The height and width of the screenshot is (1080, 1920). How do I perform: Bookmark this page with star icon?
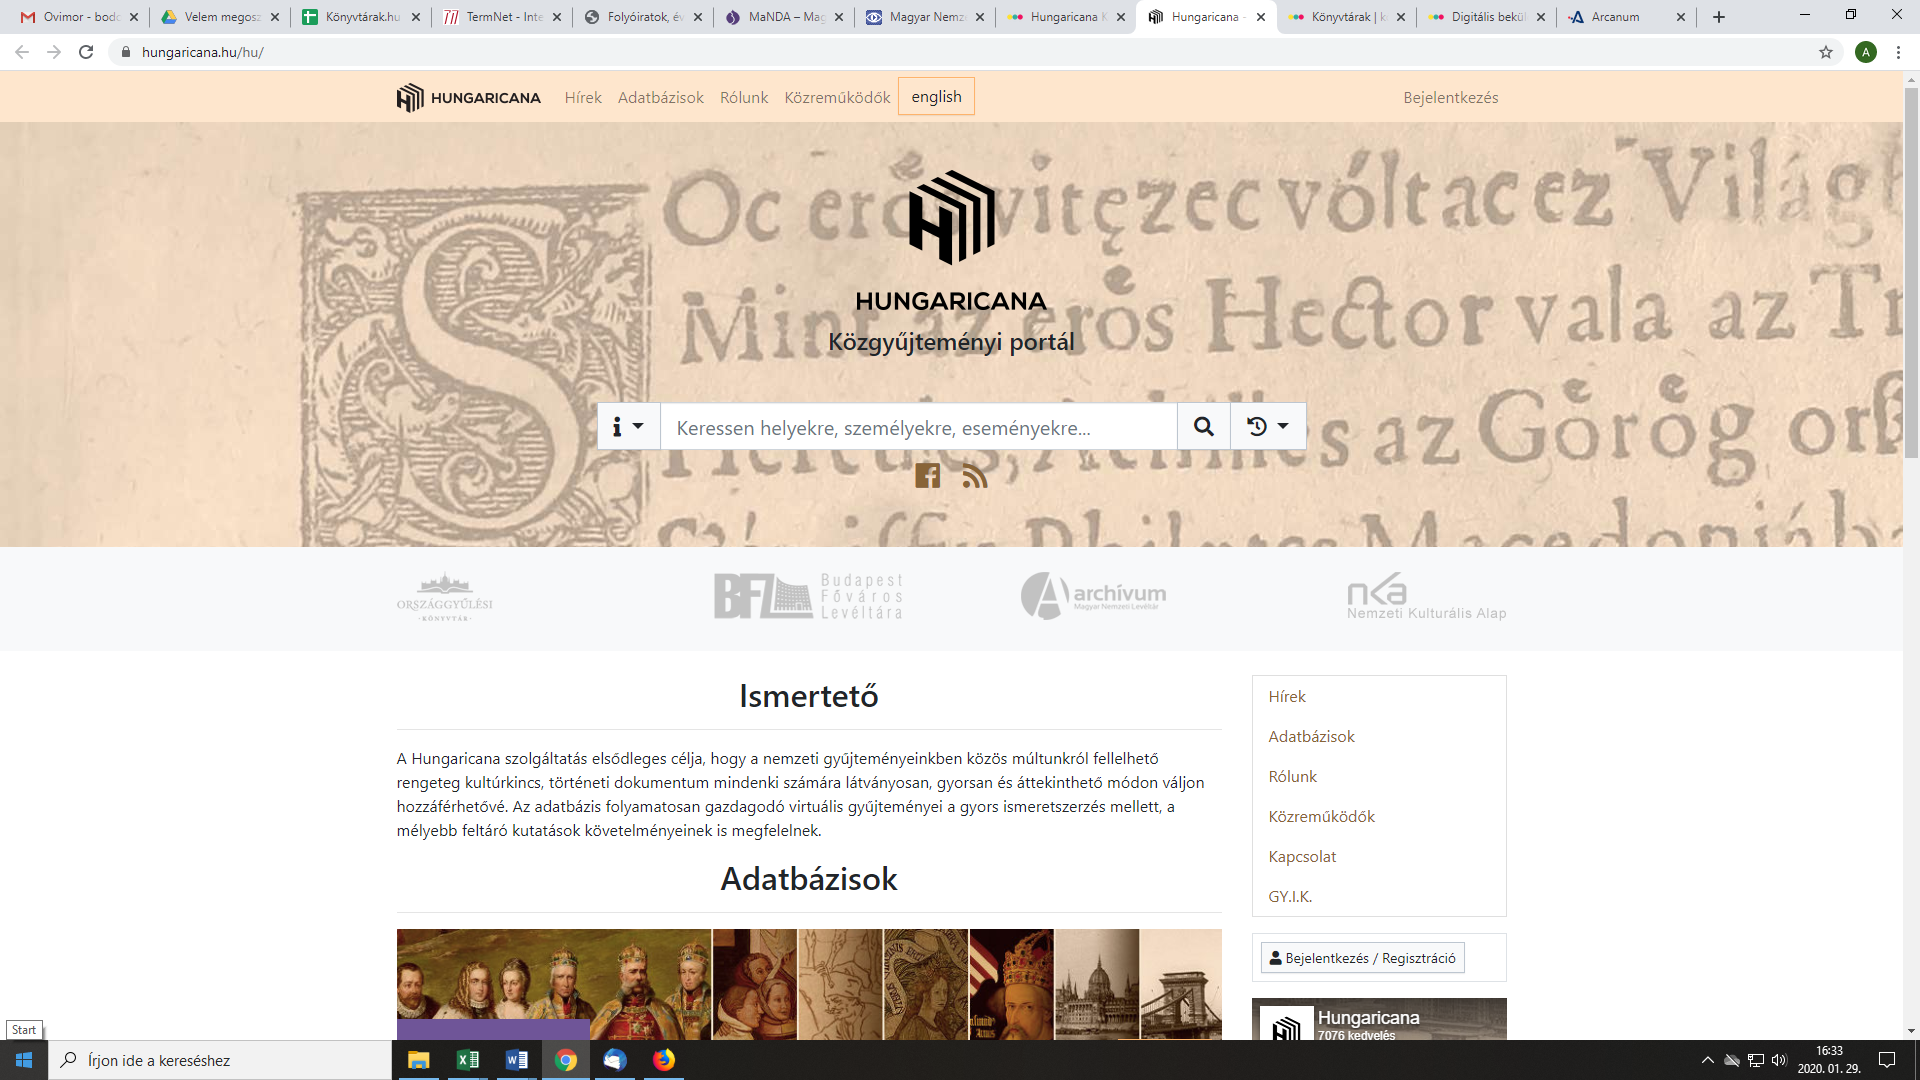(1826, 52)
